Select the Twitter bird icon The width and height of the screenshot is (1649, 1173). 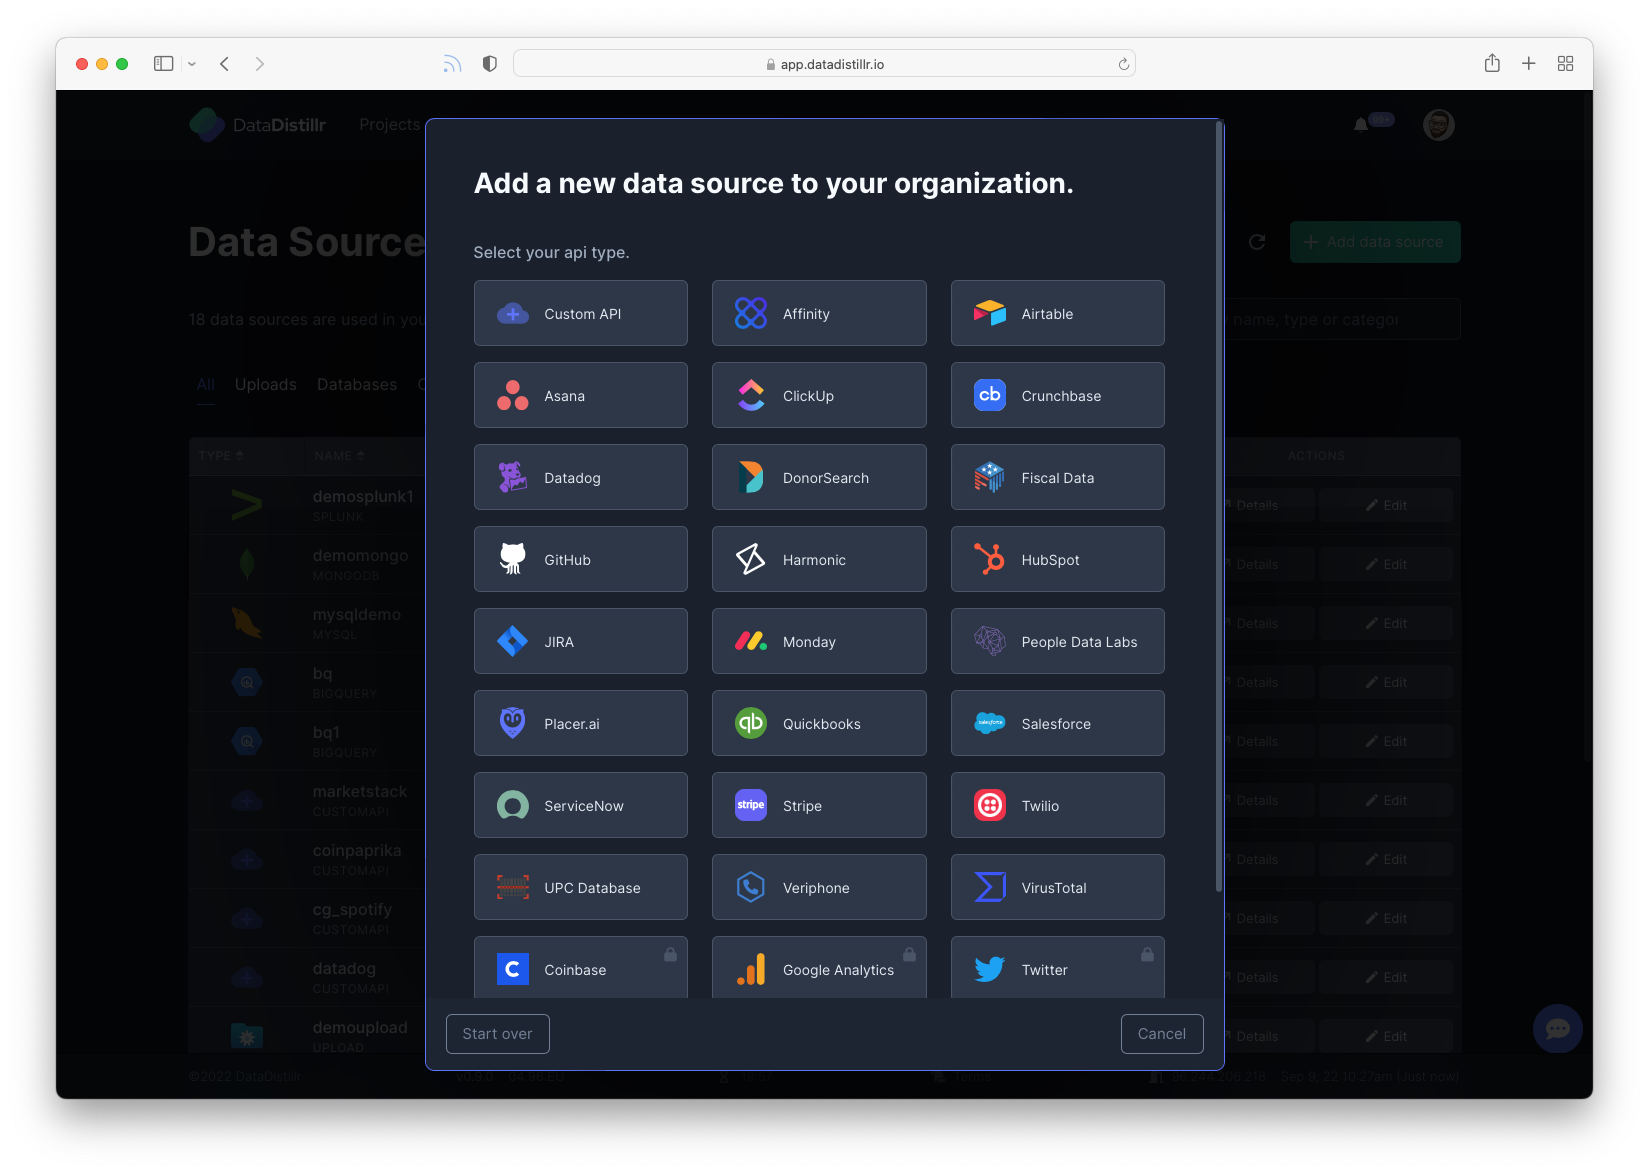click(990, 970)
